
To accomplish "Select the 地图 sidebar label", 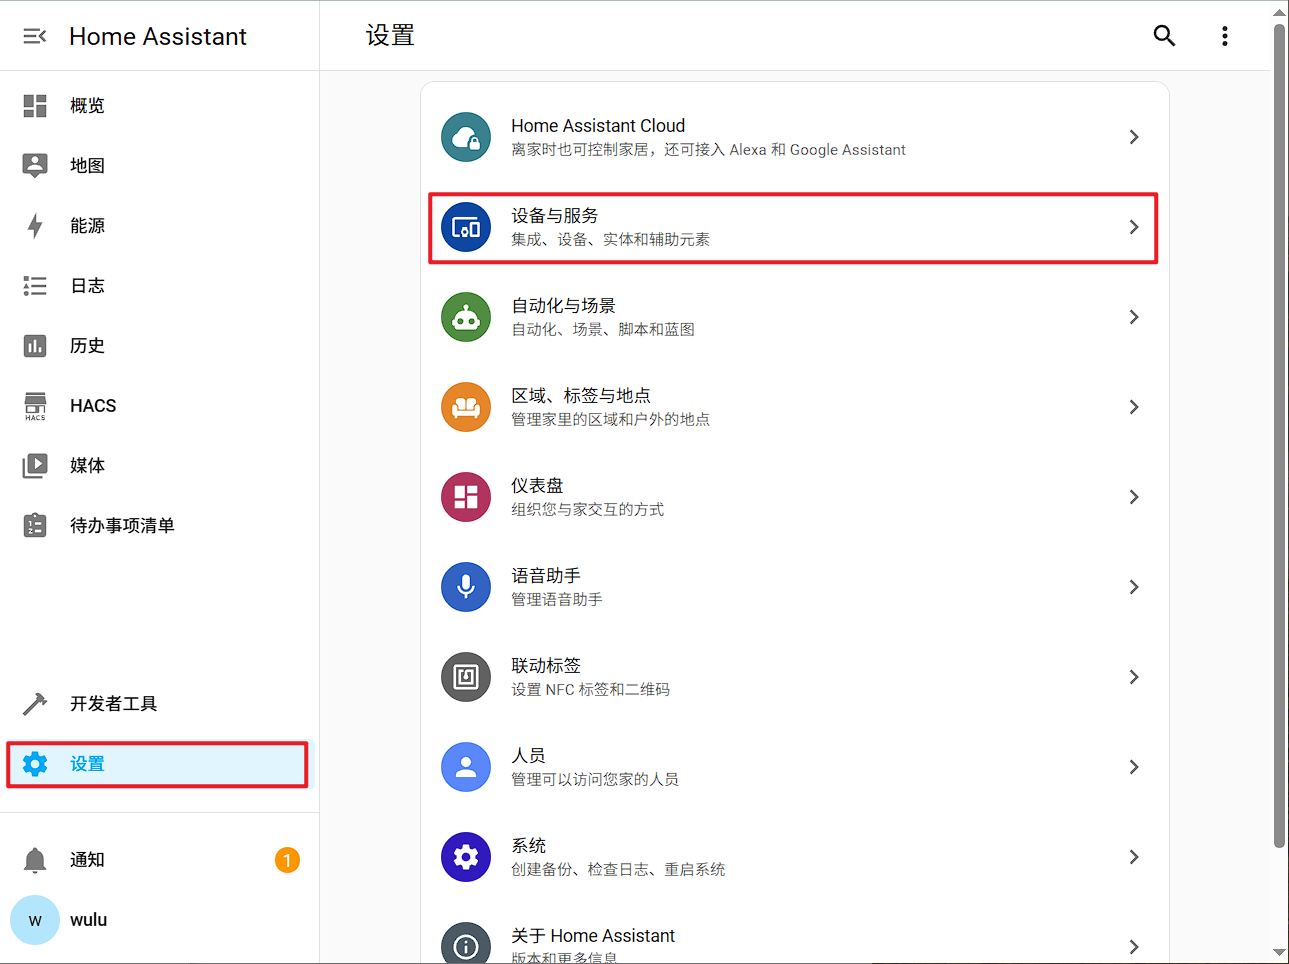I will tap(87, 166).
